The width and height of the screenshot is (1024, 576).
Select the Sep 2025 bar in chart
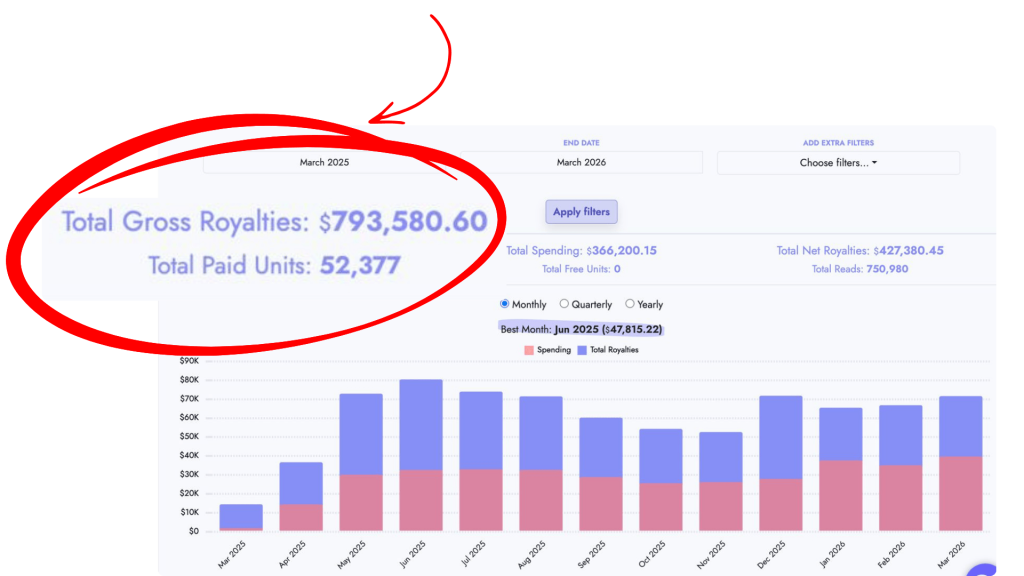600,475
